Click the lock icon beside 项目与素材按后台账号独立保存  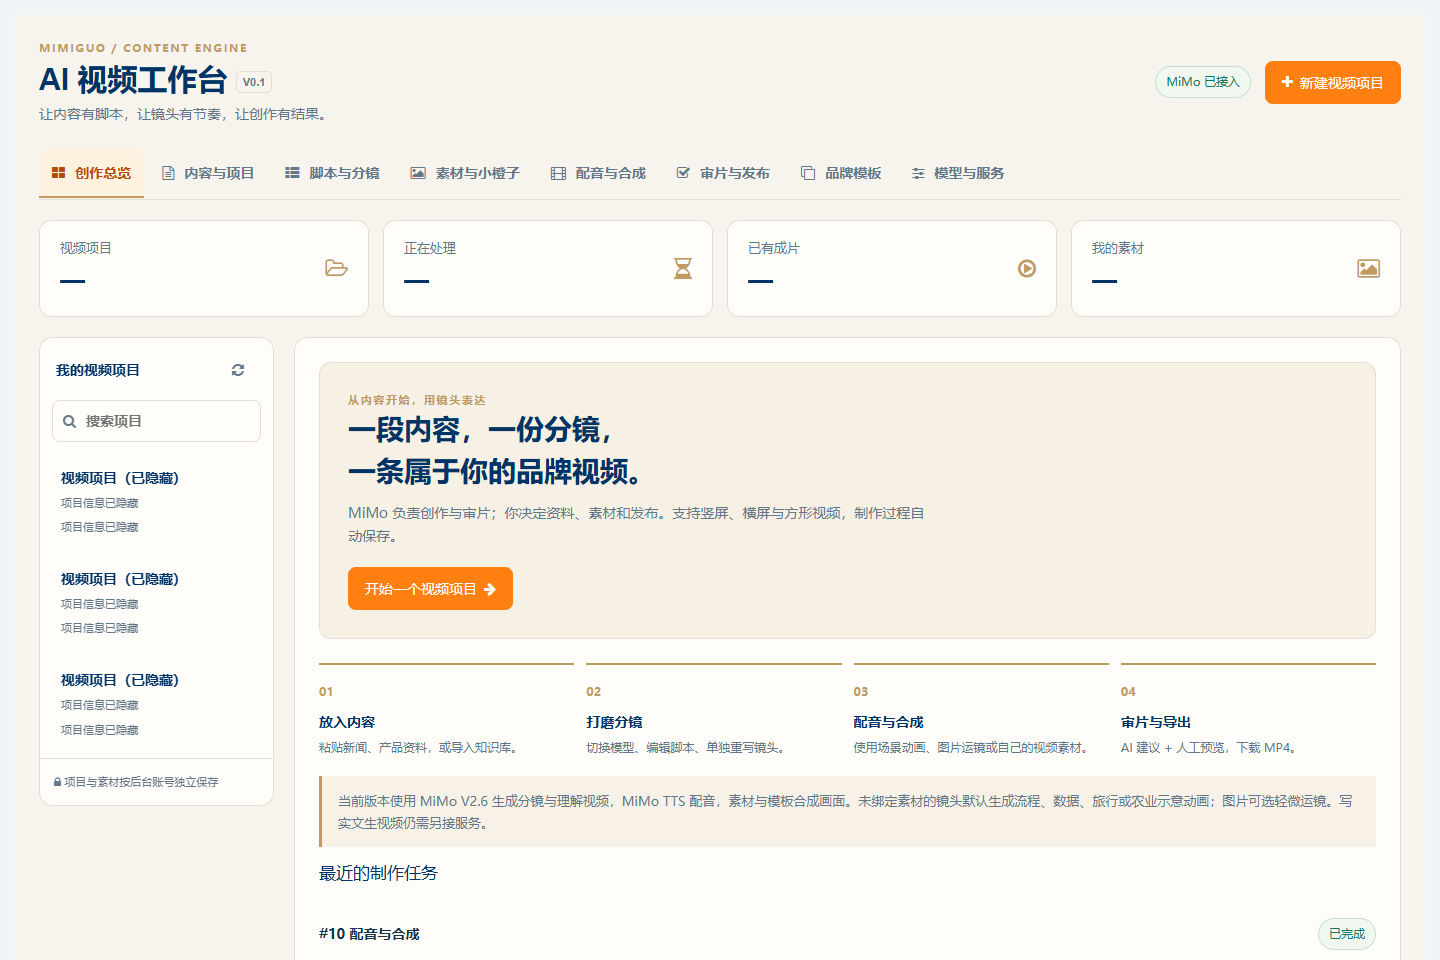(58, 782)
